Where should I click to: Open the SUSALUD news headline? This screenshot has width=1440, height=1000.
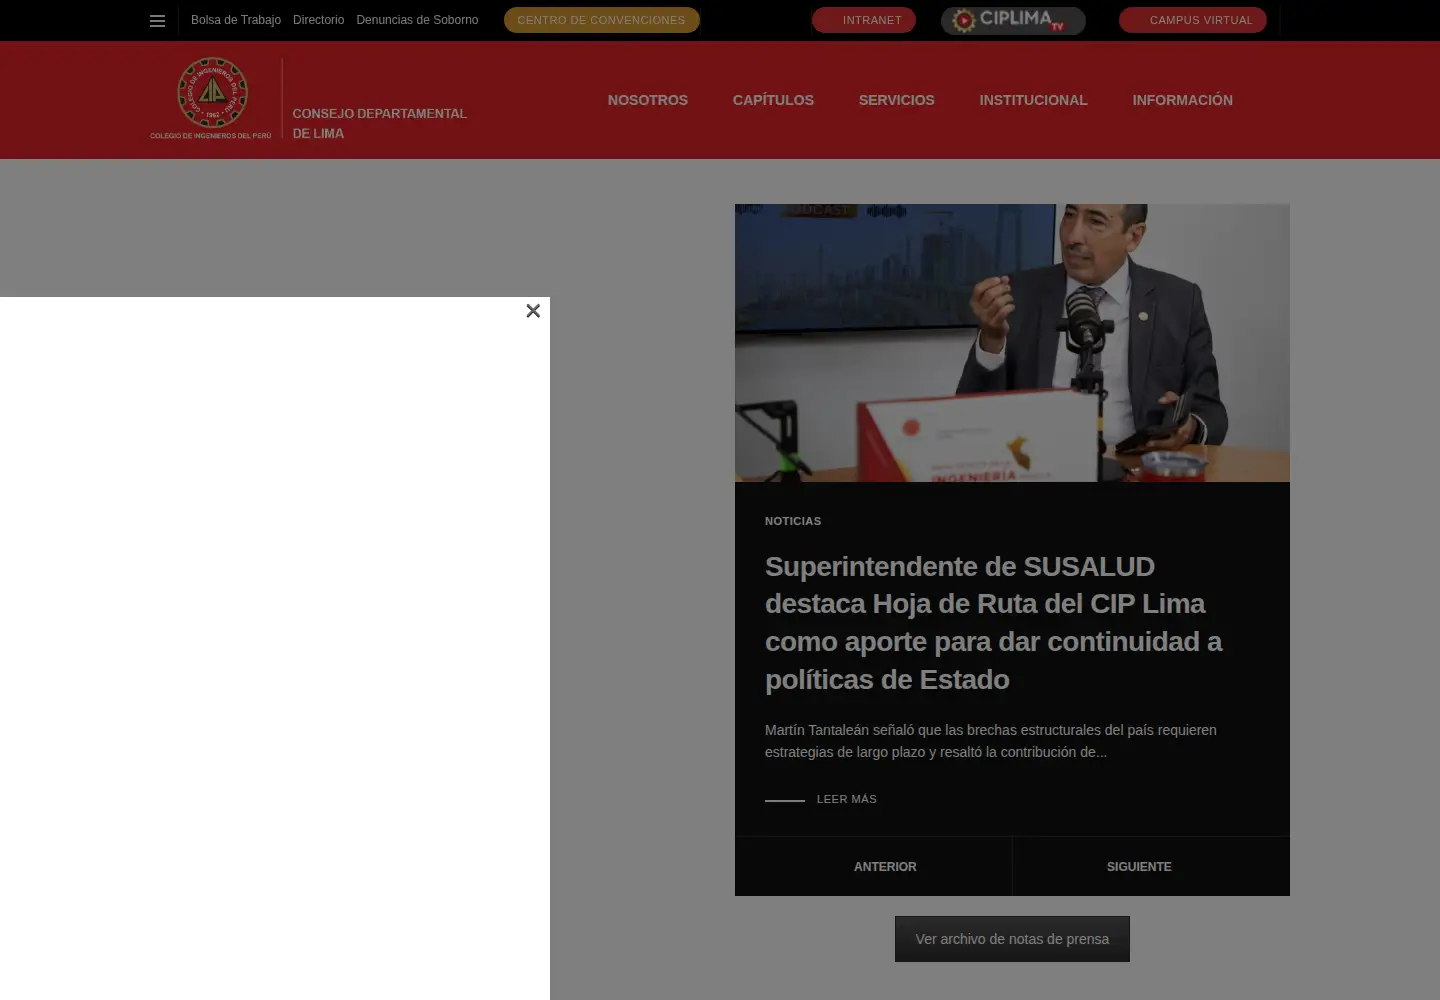(993, 623)
